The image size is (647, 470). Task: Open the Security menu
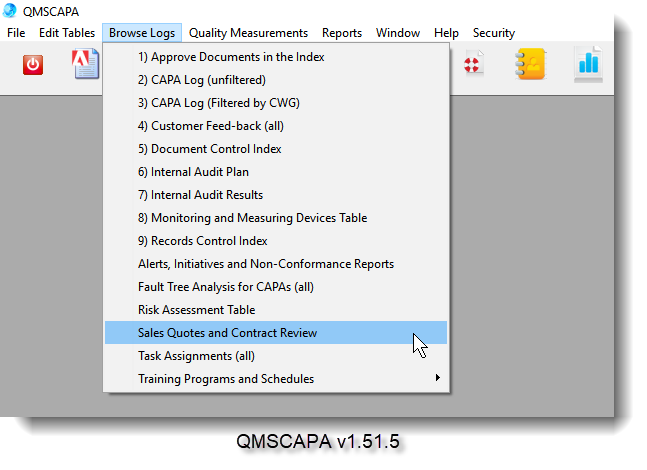click(x=493, y=33)
